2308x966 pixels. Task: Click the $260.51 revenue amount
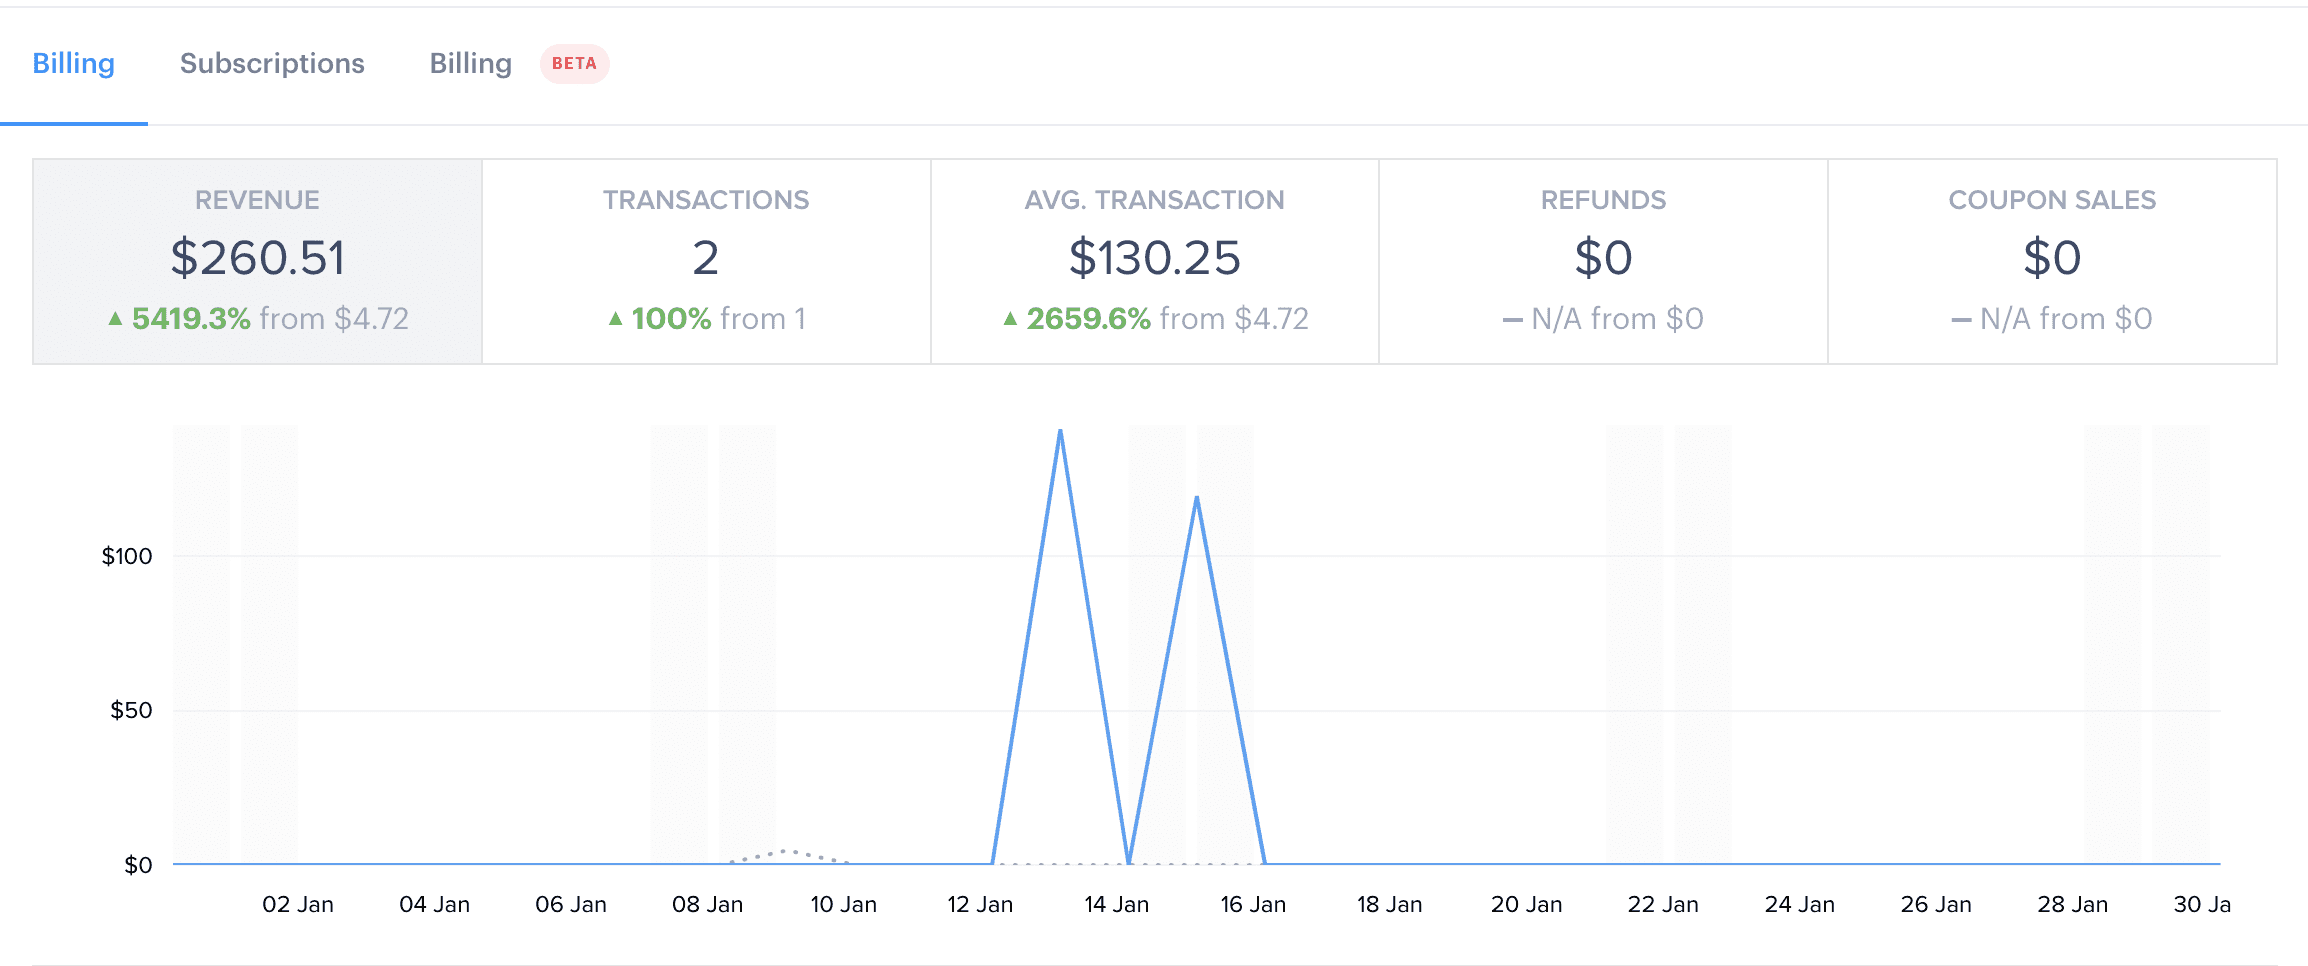coord(257,258)
